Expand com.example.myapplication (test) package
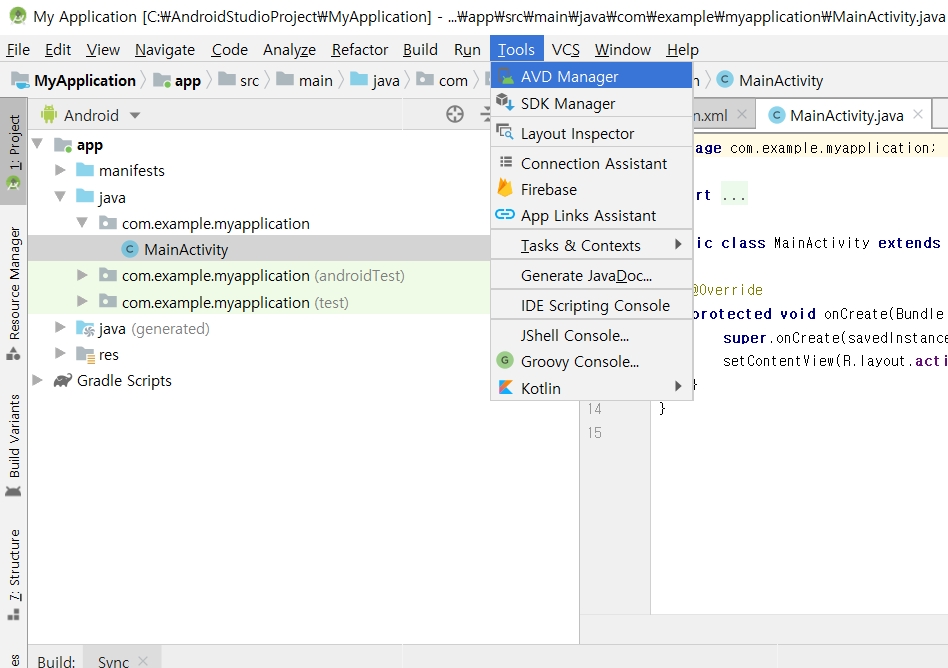Viewport: 948px width, 668px height. (82, 300)
